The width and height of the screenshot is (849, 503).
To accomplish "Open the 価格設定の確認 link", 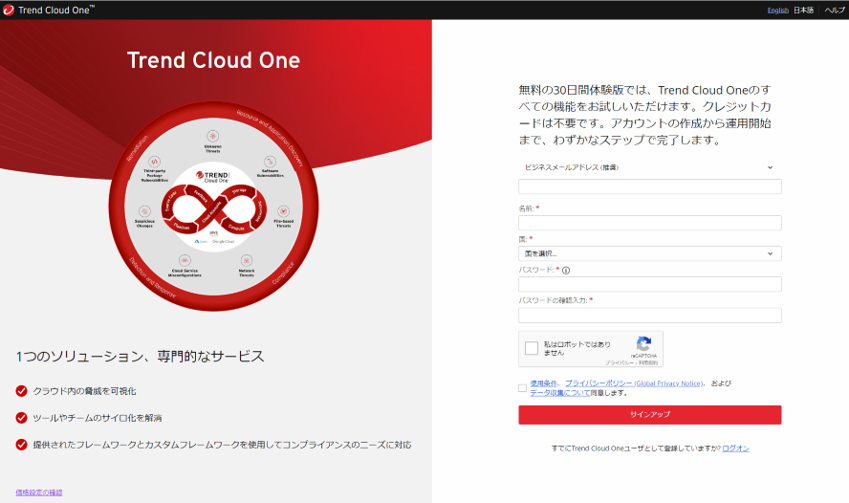I will point(39,492).
